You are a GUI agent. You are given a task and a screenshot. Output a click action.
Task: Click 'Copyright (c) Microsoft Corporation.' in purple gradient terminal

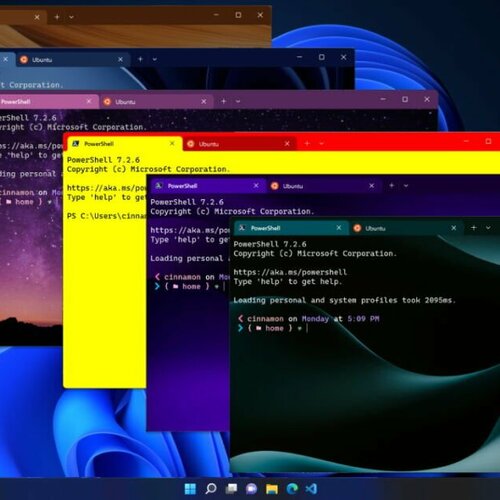click(232, 212)
